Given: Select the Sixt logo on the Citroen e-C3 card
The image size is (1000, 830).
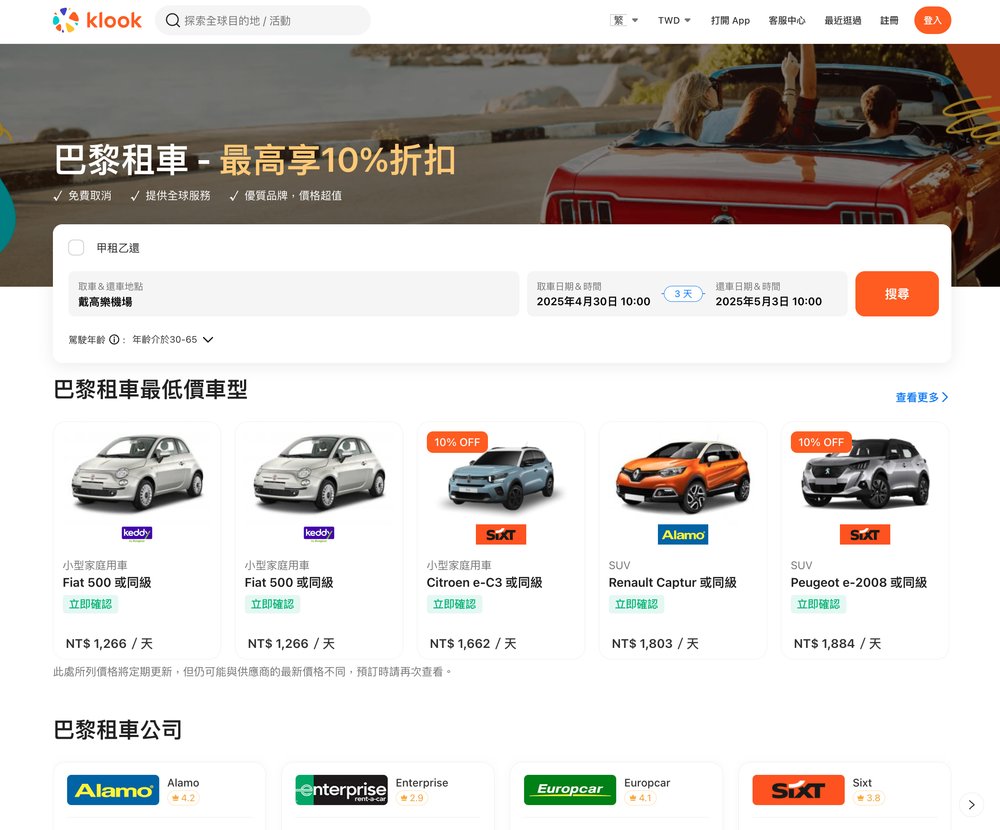Looking at the screenshot, I should click(x=500, y=534).
